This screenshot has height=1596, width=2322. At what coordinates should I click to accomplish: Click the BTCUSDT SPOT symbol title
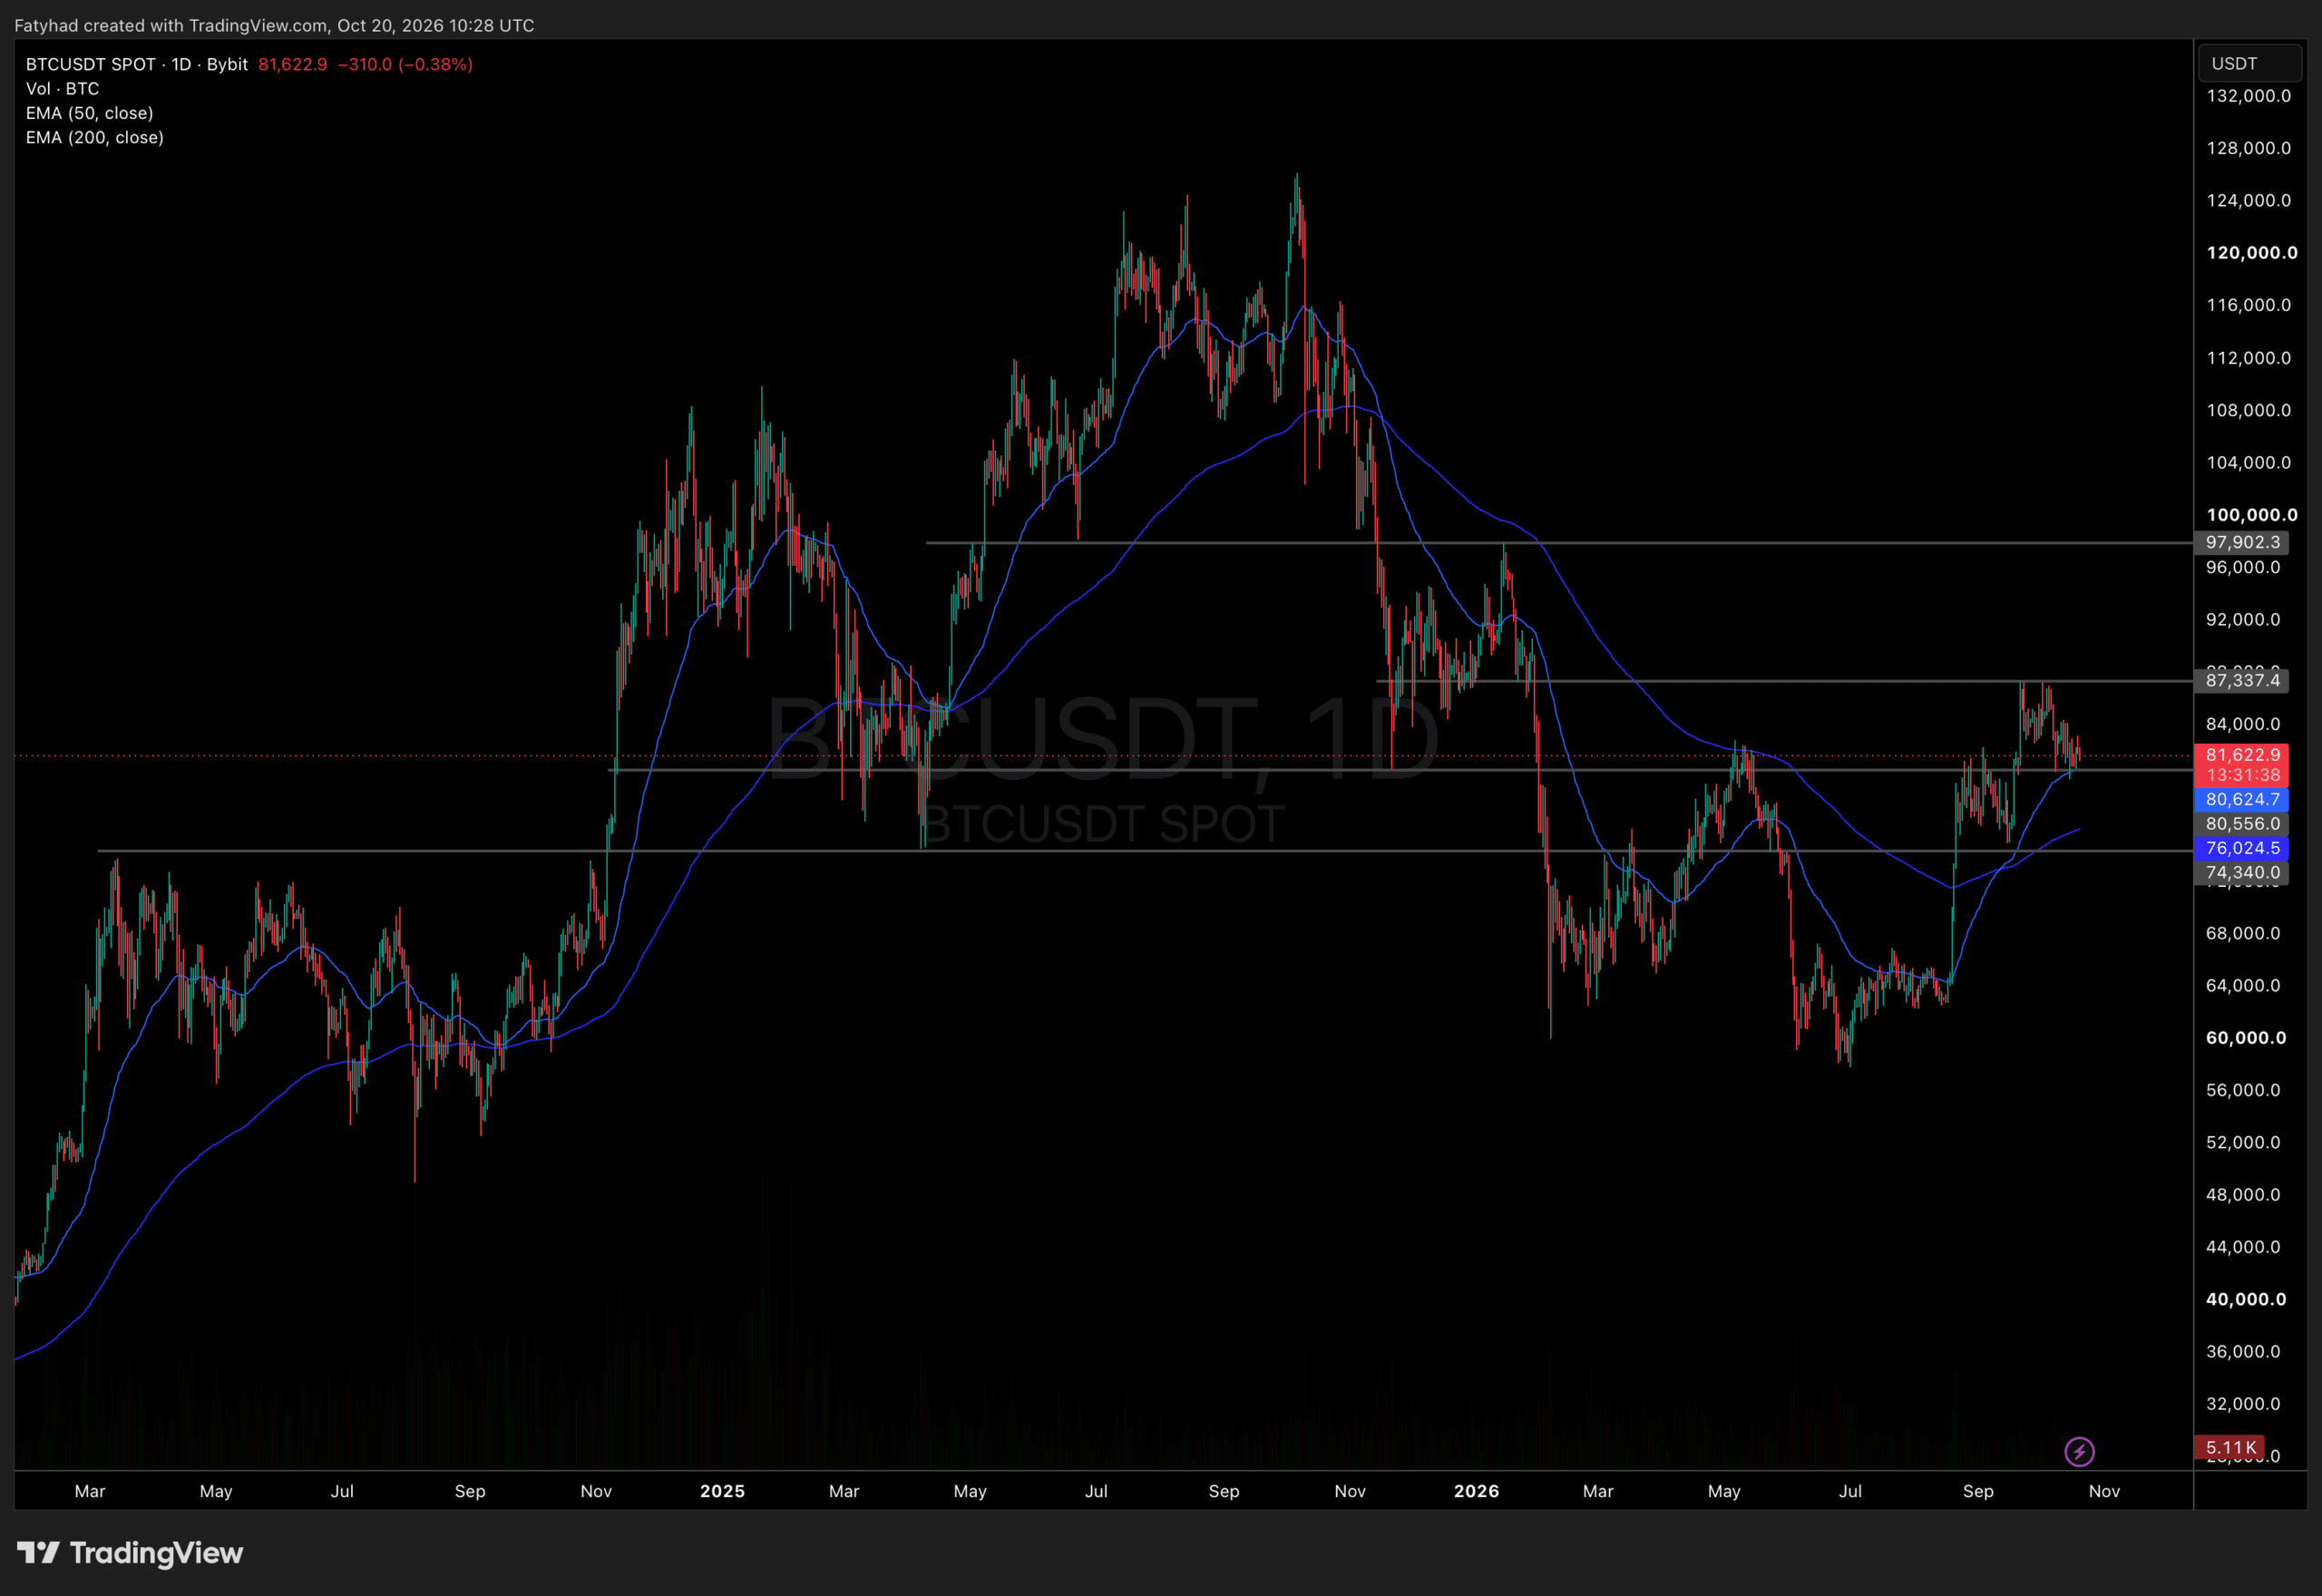(91, 64)
